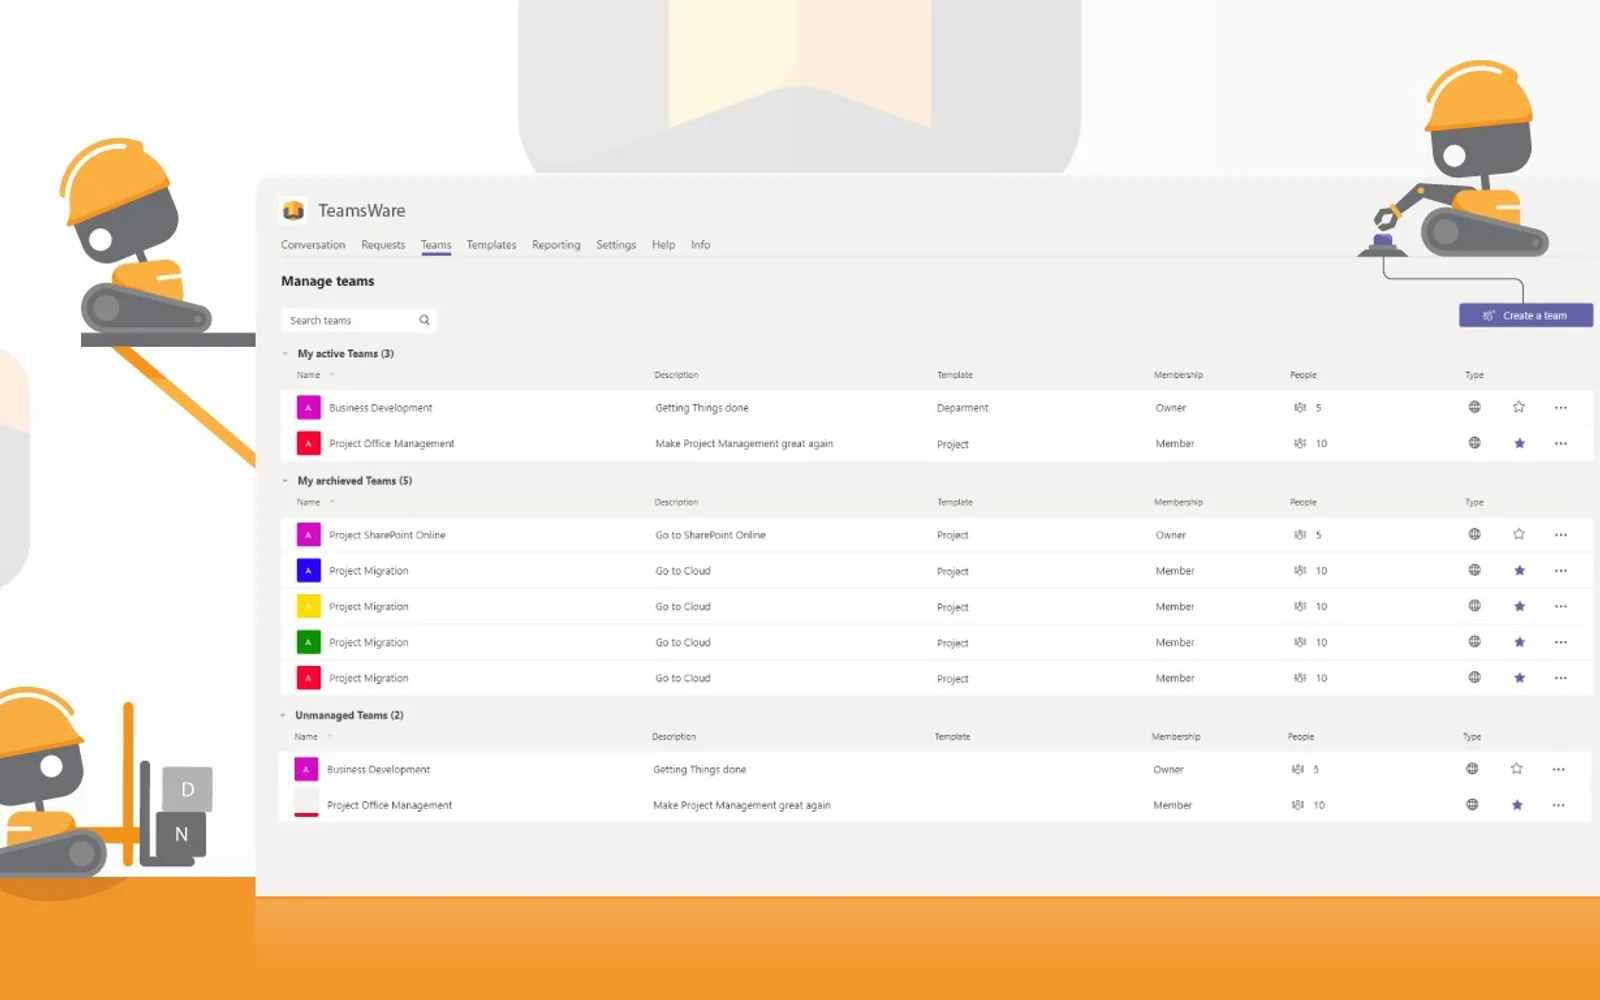The width and height of the screenshot is (1600, 1000).
Task: Open more options for Project SharePoint Online
Action: pyautogui.click(x=1561, y=535)
